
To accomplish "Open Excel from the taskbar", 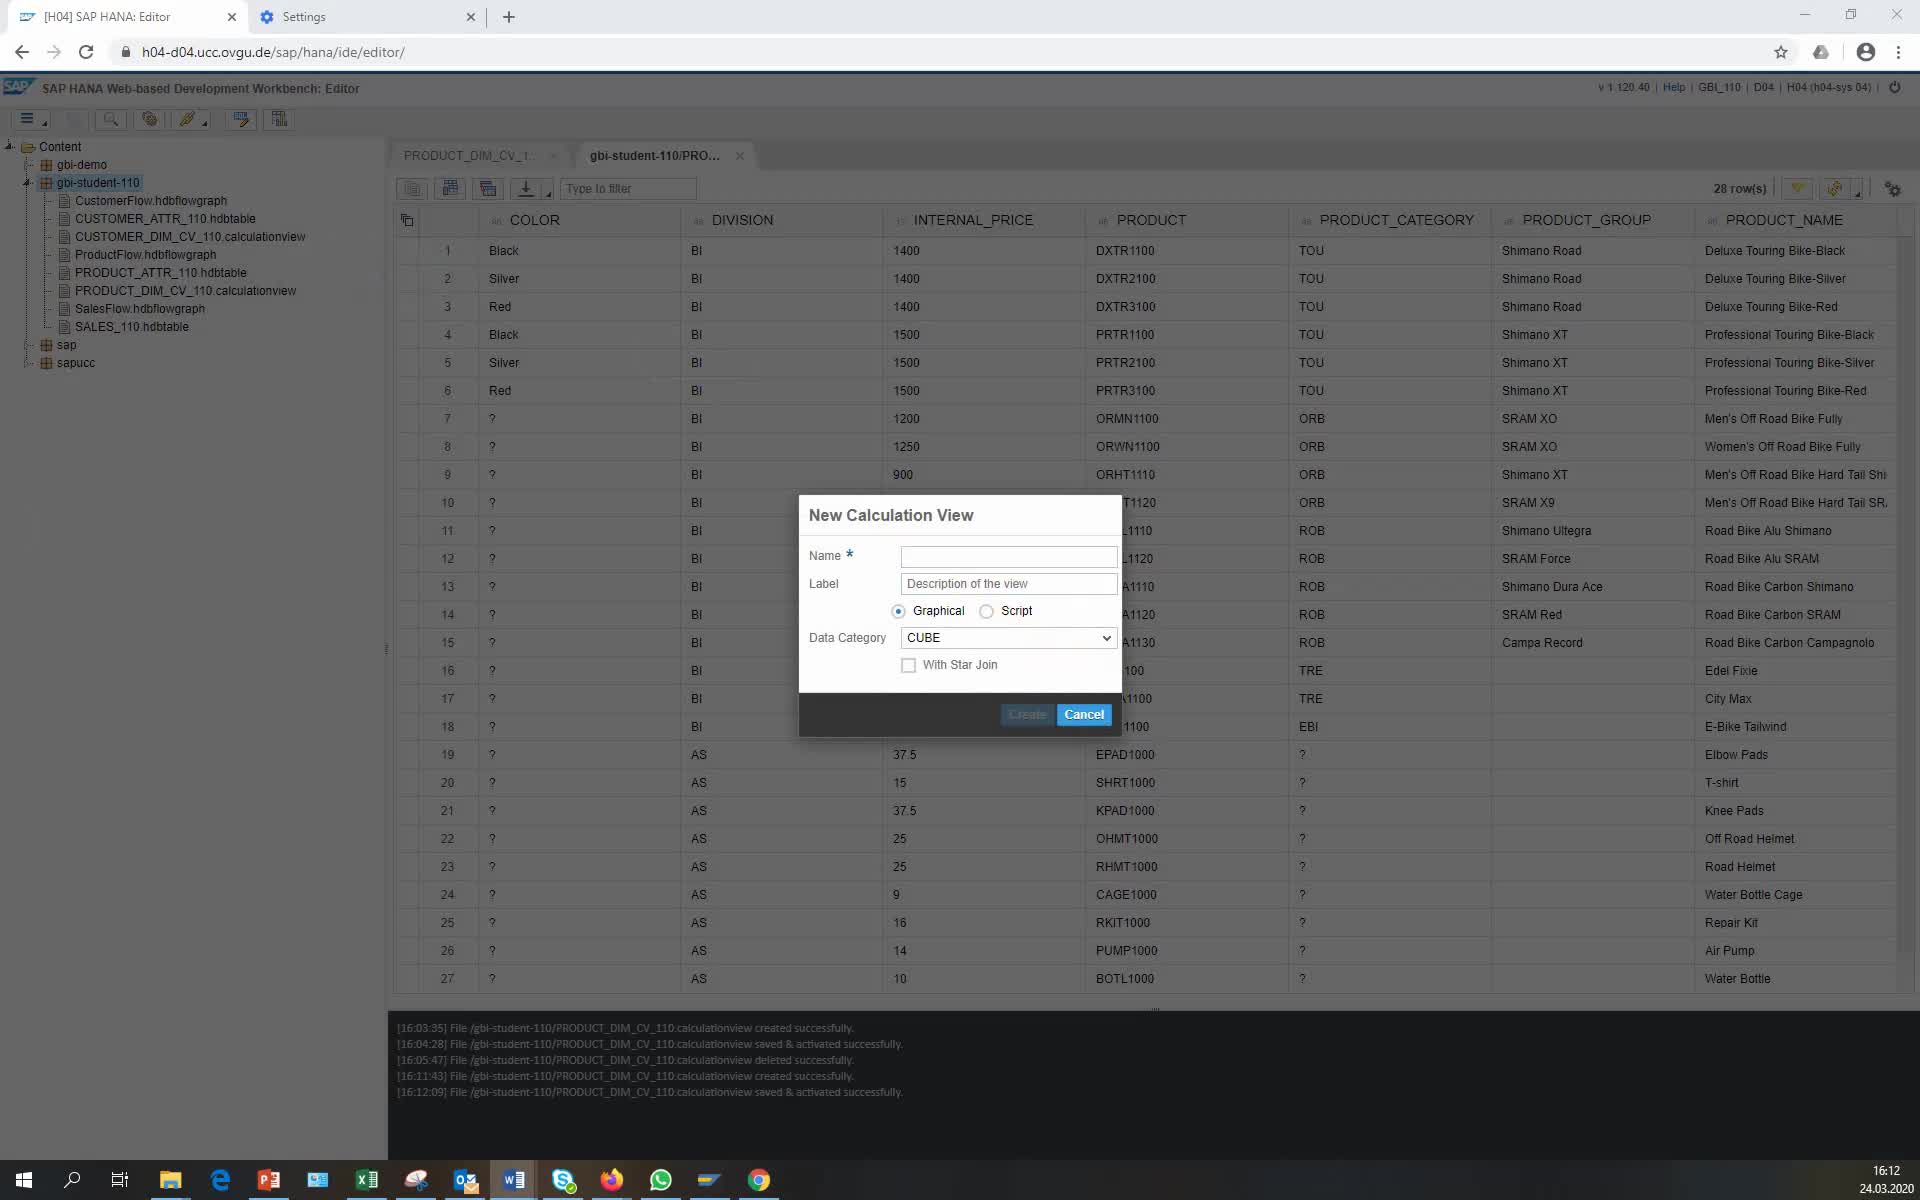I will 367,1180.
